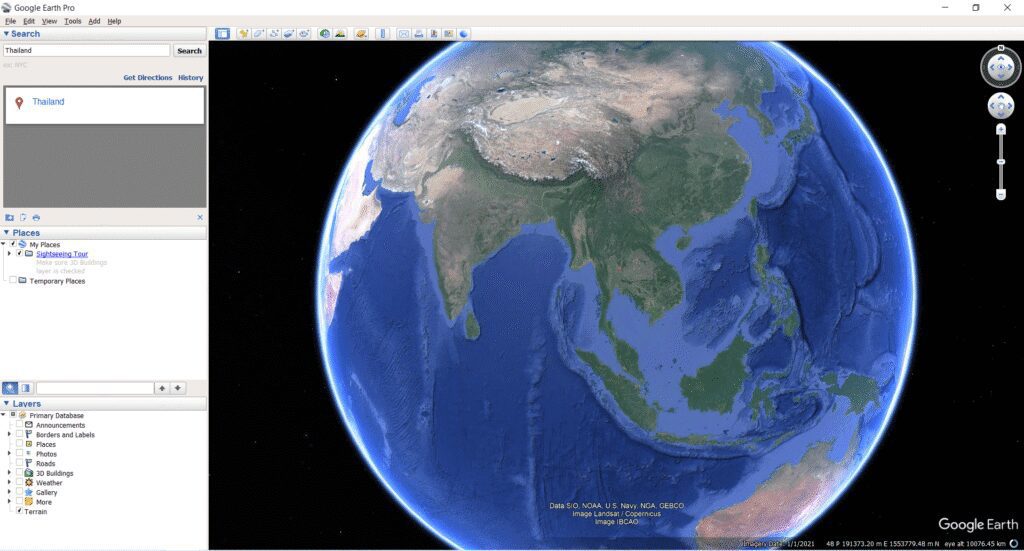Expand the Weather layer arrow

point(9,482)
